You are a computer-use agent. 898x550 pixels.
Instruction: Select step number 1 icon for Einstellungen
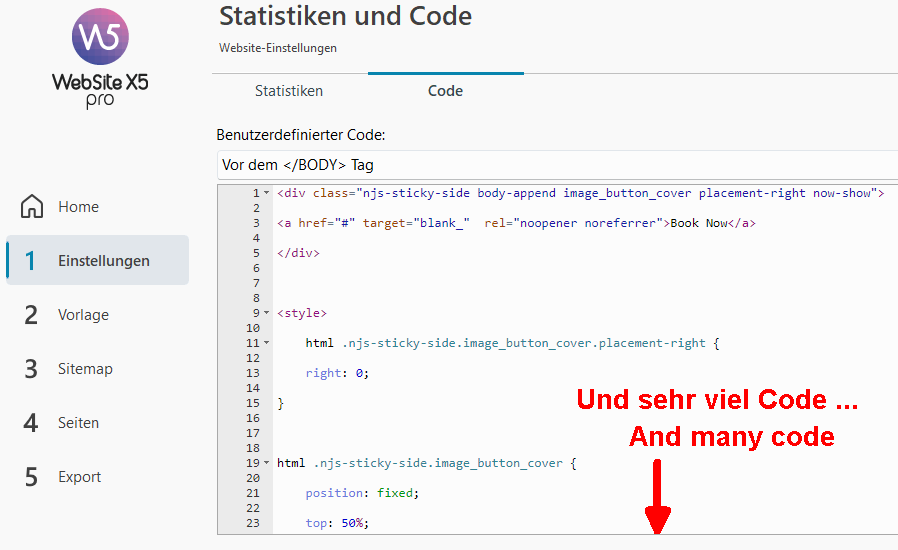(31, 261)
